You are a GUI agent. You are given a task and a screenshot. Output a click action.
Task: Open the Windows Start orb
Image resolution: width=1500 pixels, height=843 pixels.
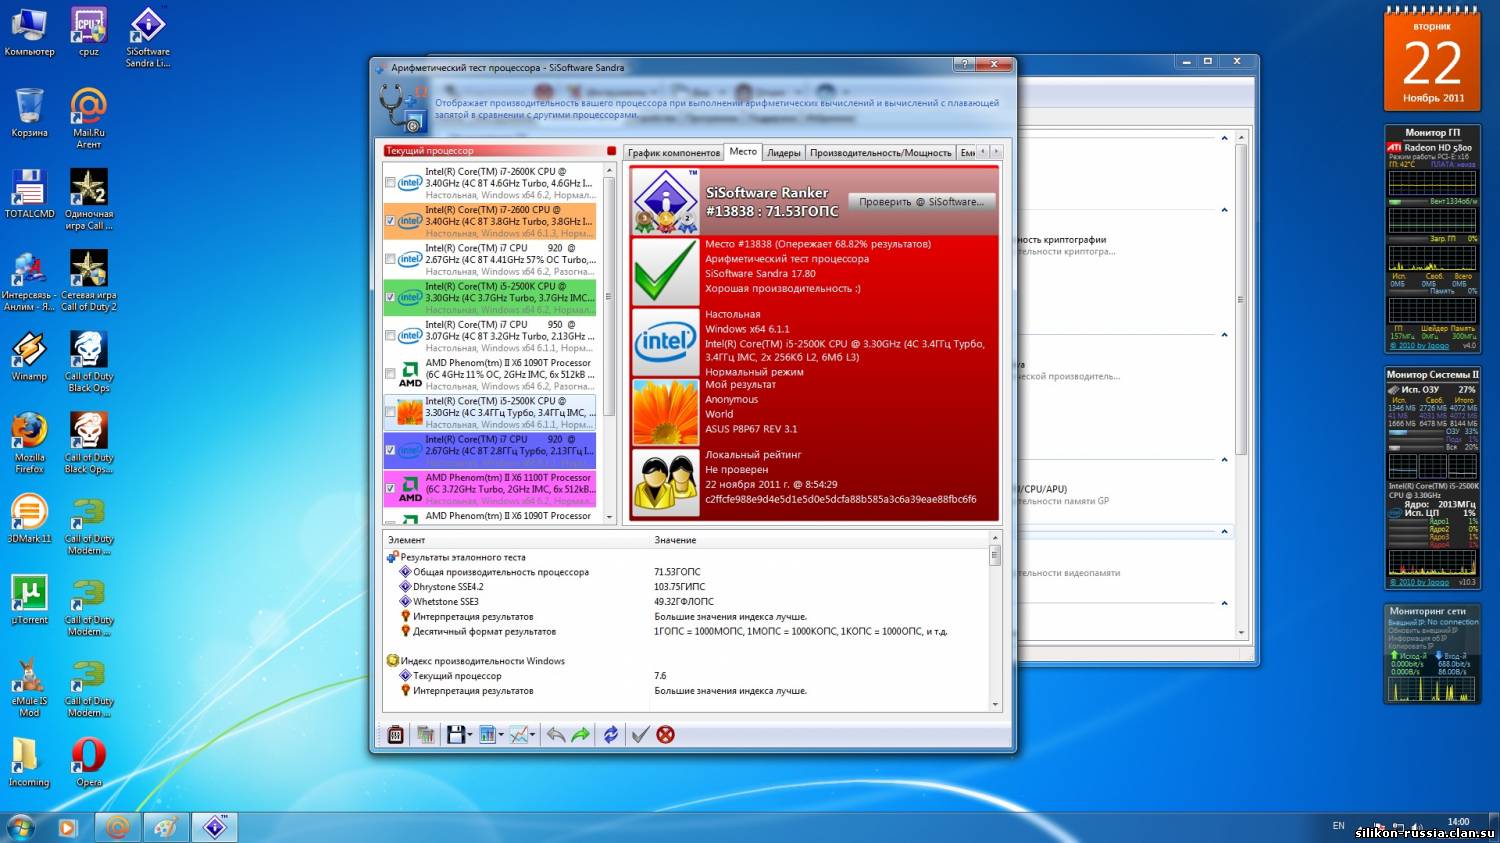[x=20, y=827]
